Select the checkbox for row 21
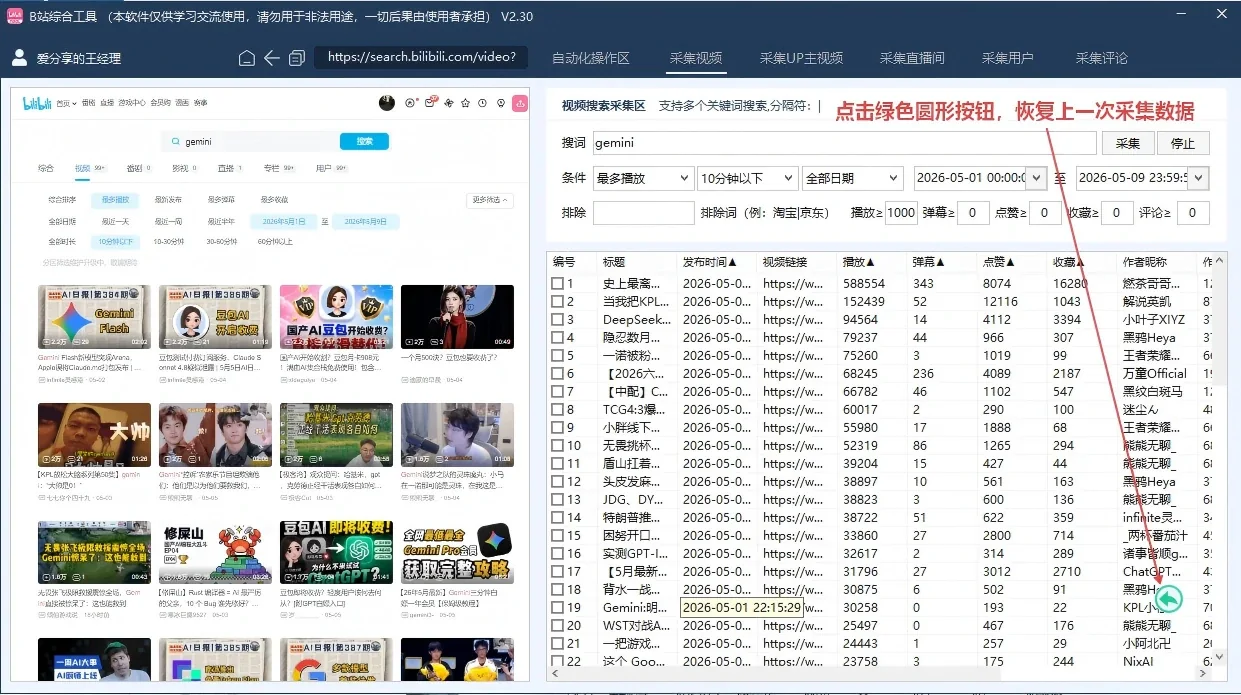Image resolution: width=1241 pixels, height=695 pixels. [557, 644]
